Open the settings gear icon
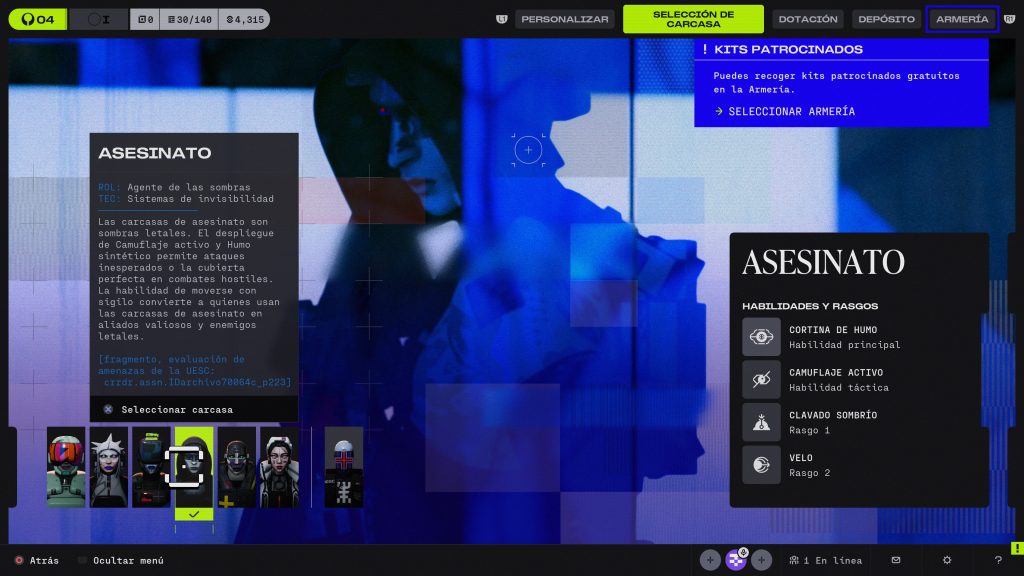The height and width of the screenshot is (576, 1024). point(946,560)
